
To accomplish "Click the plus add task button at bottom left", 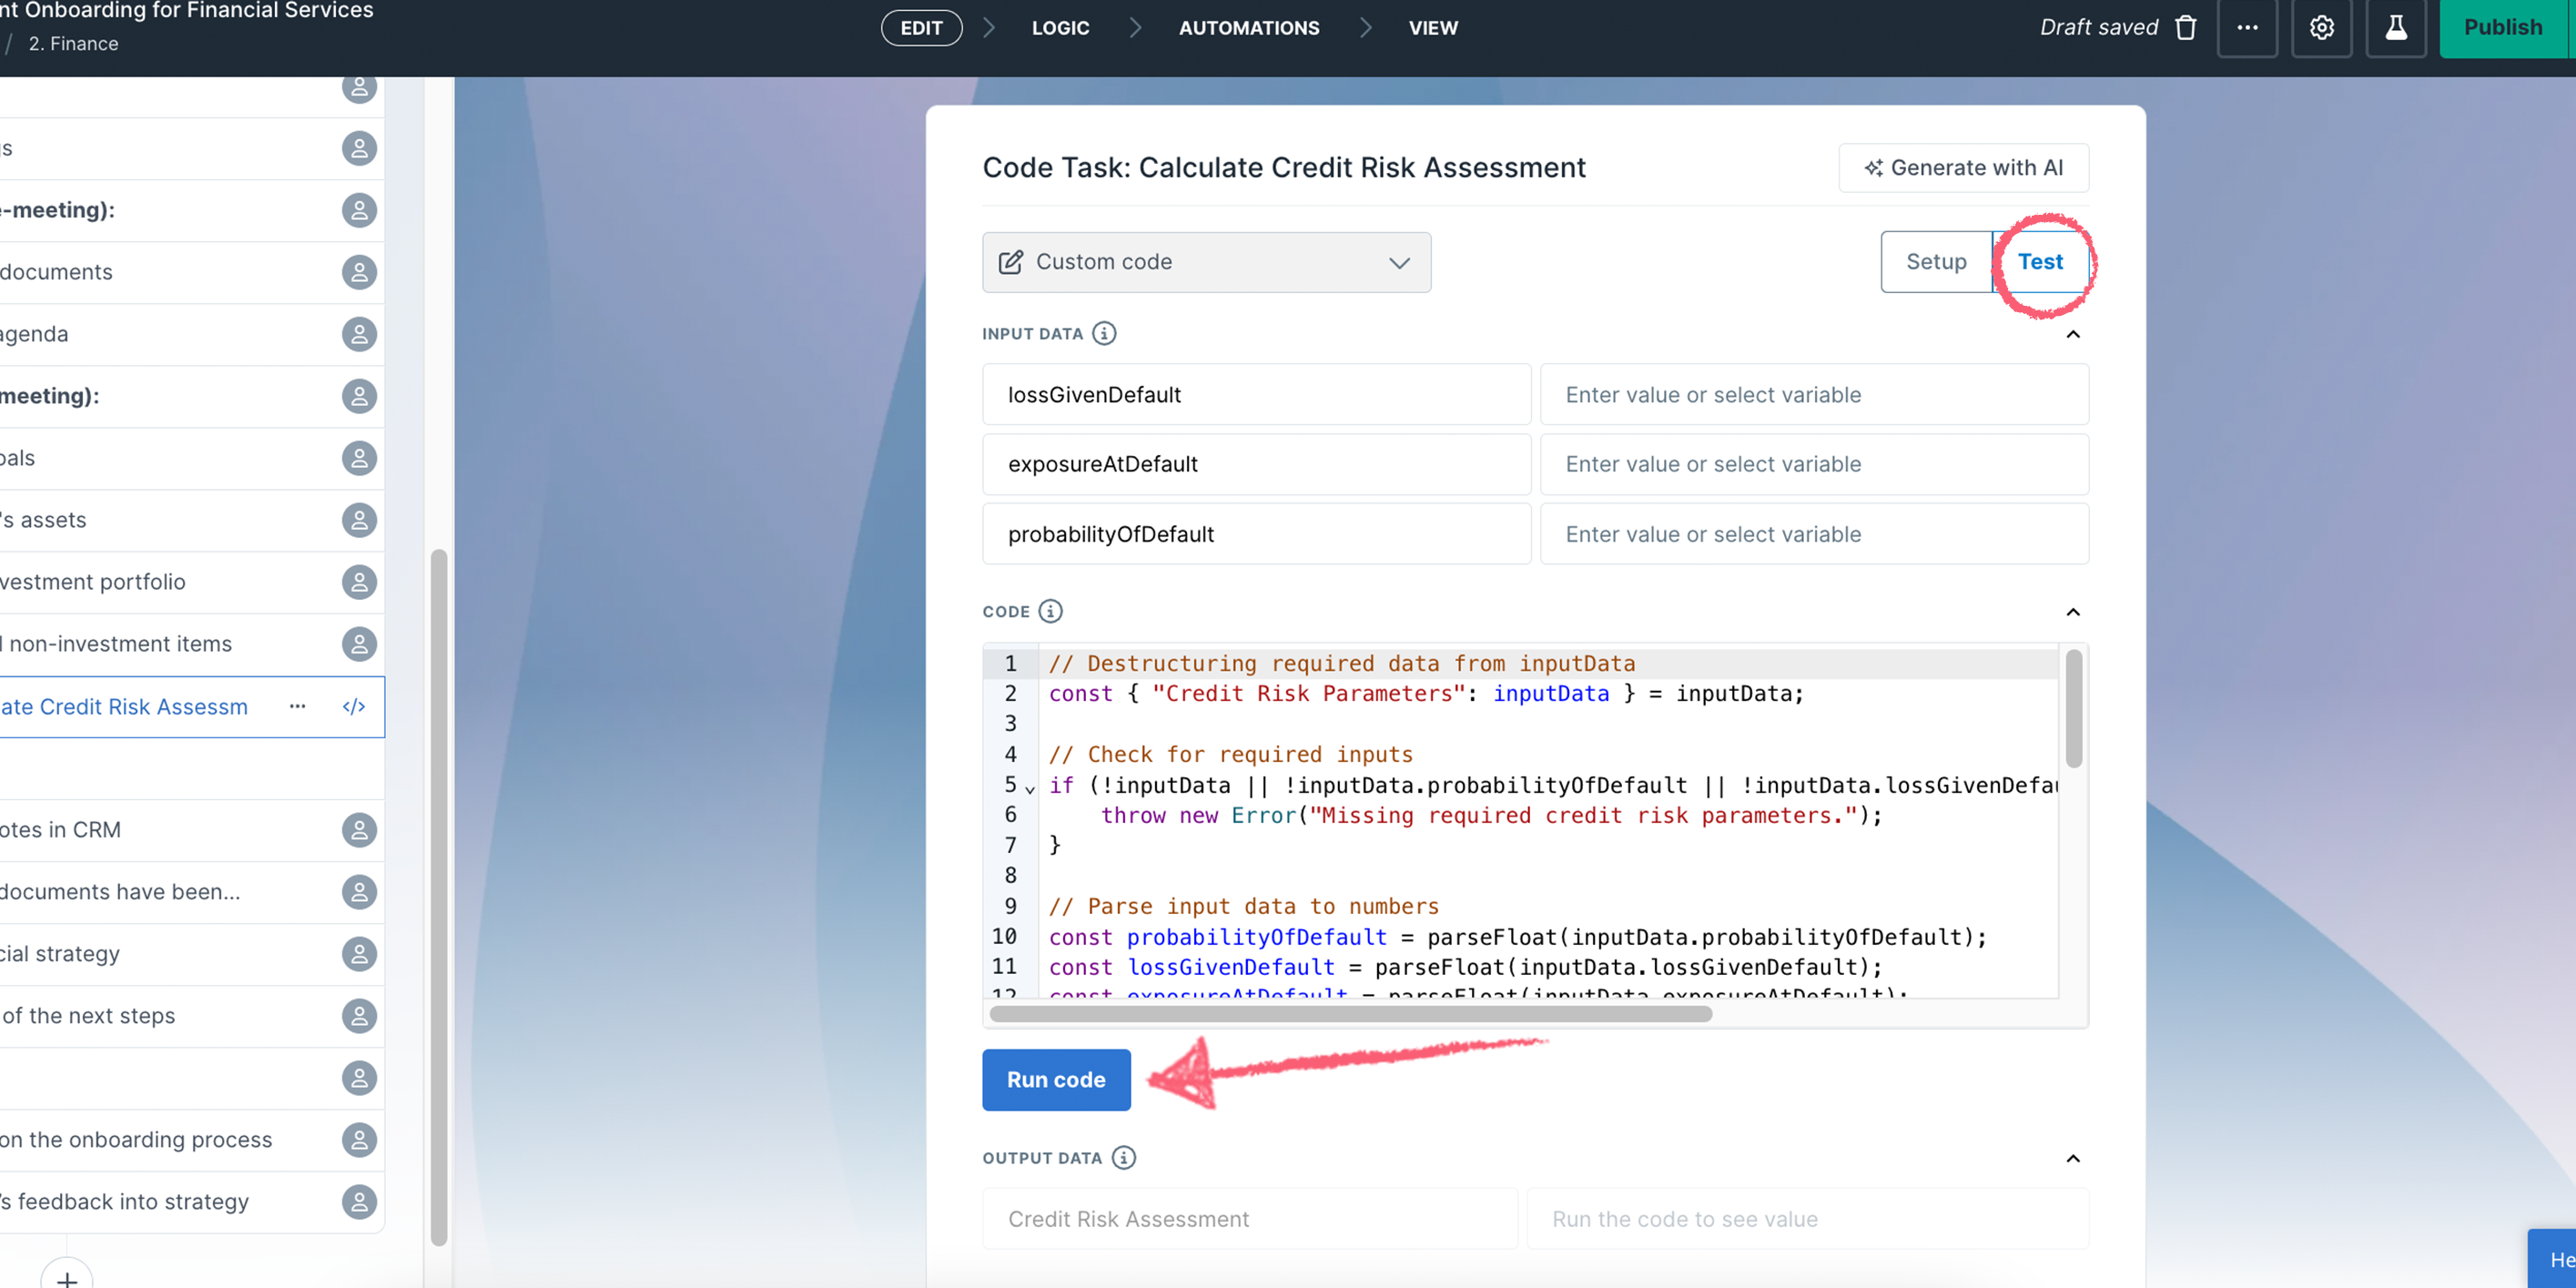I will (66, 1278).
